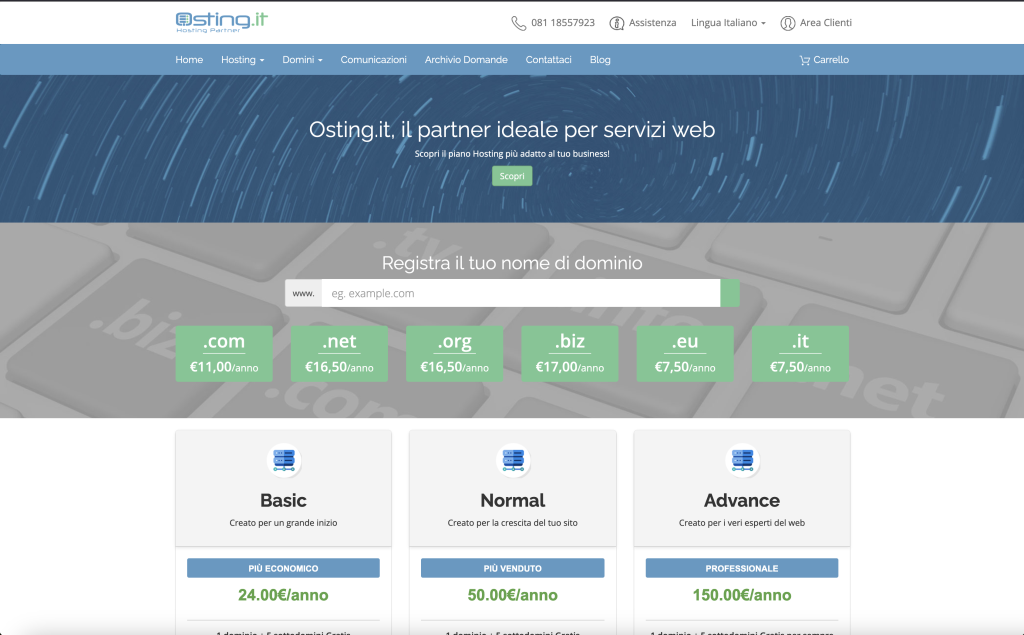
Task: Open the Carrello shopping cart icon
Action: pos(805,60)
